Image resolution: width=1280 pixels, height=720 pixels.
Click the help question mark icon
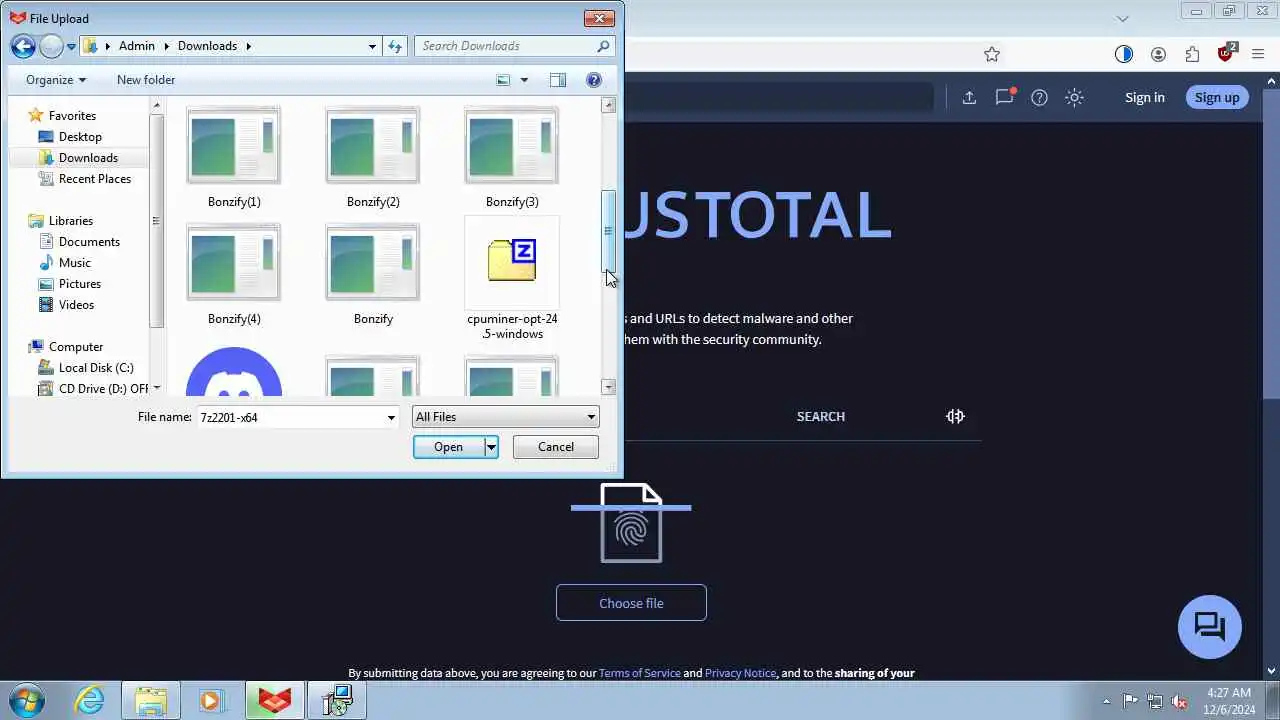click(x=594, y=80)
